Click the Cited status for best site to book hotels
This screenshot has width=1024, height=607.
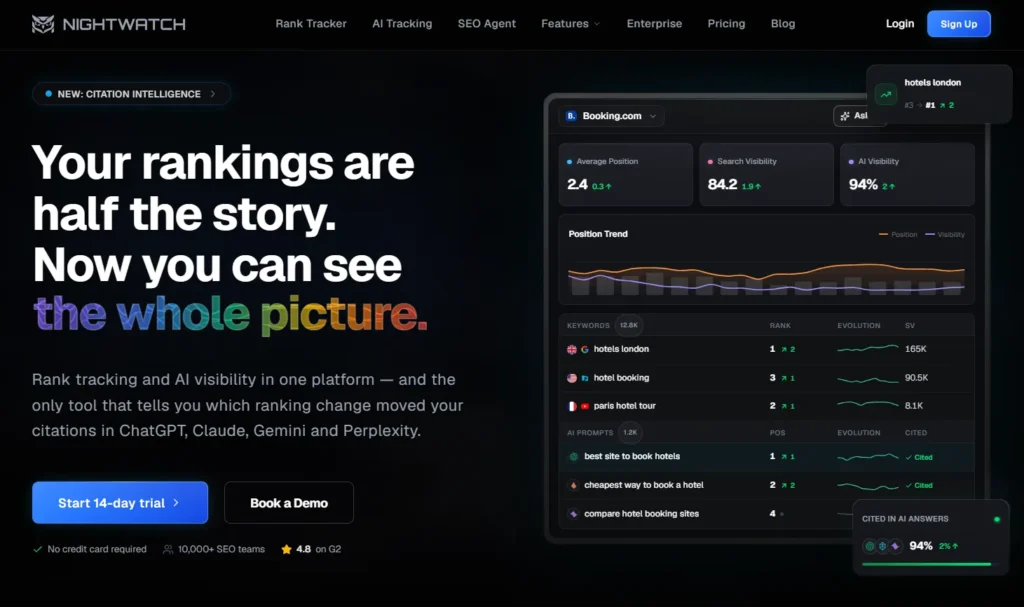(x=919, y=457)
